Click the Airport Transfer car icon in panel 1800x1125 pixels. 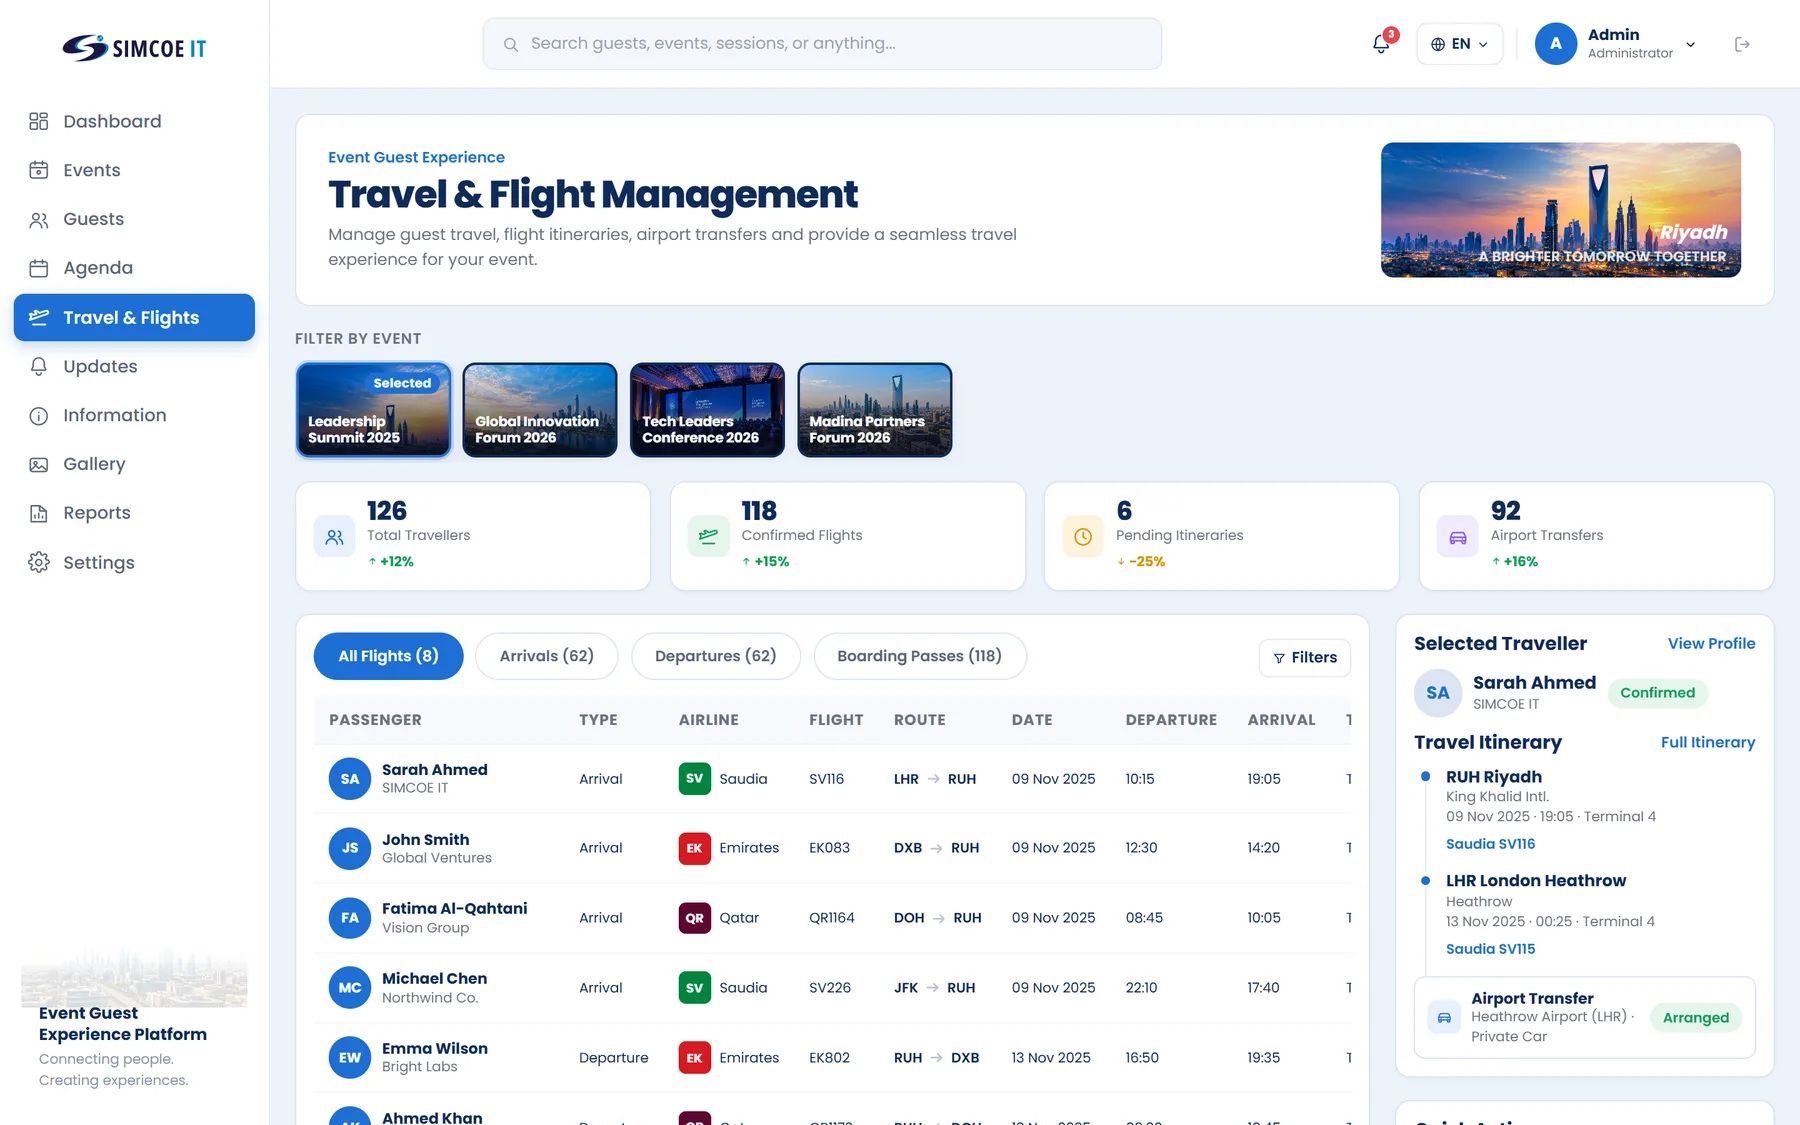point(1444,1017)
